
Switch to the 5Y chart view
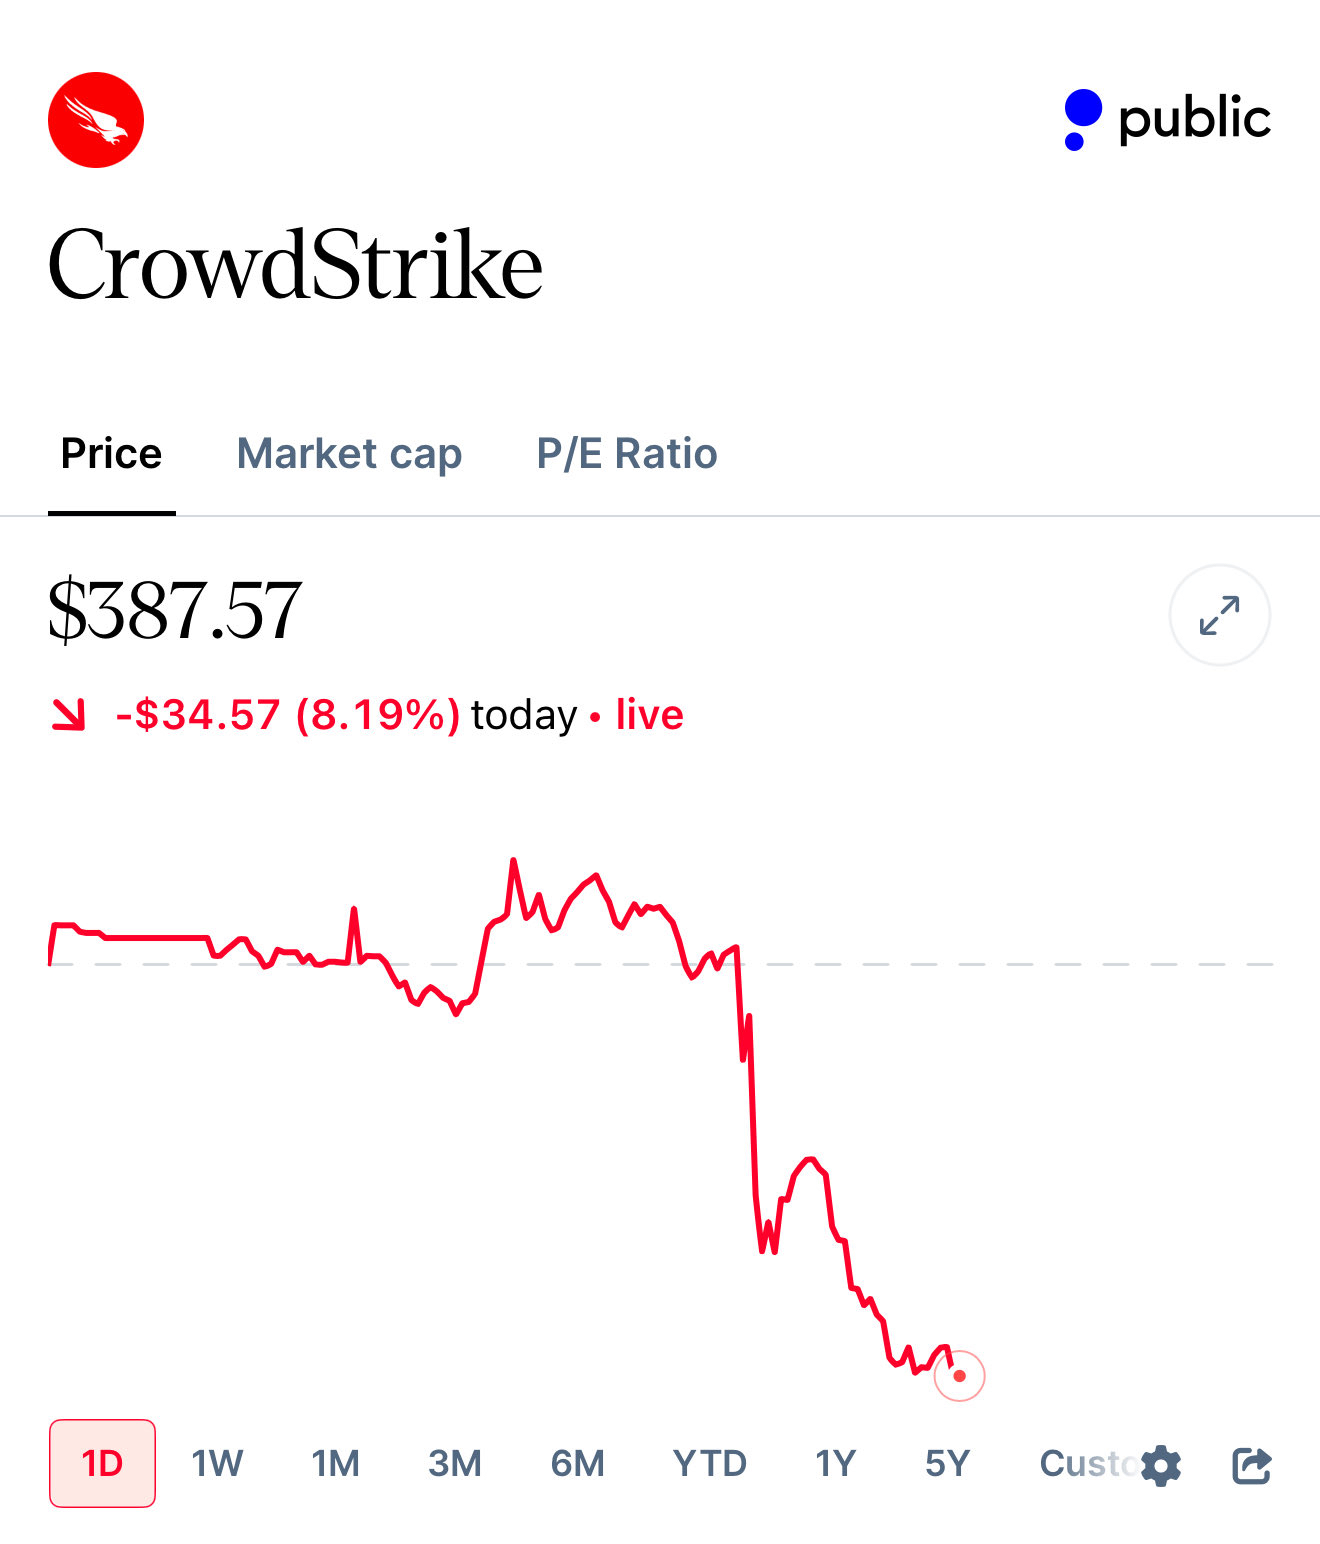[947, 1464]
